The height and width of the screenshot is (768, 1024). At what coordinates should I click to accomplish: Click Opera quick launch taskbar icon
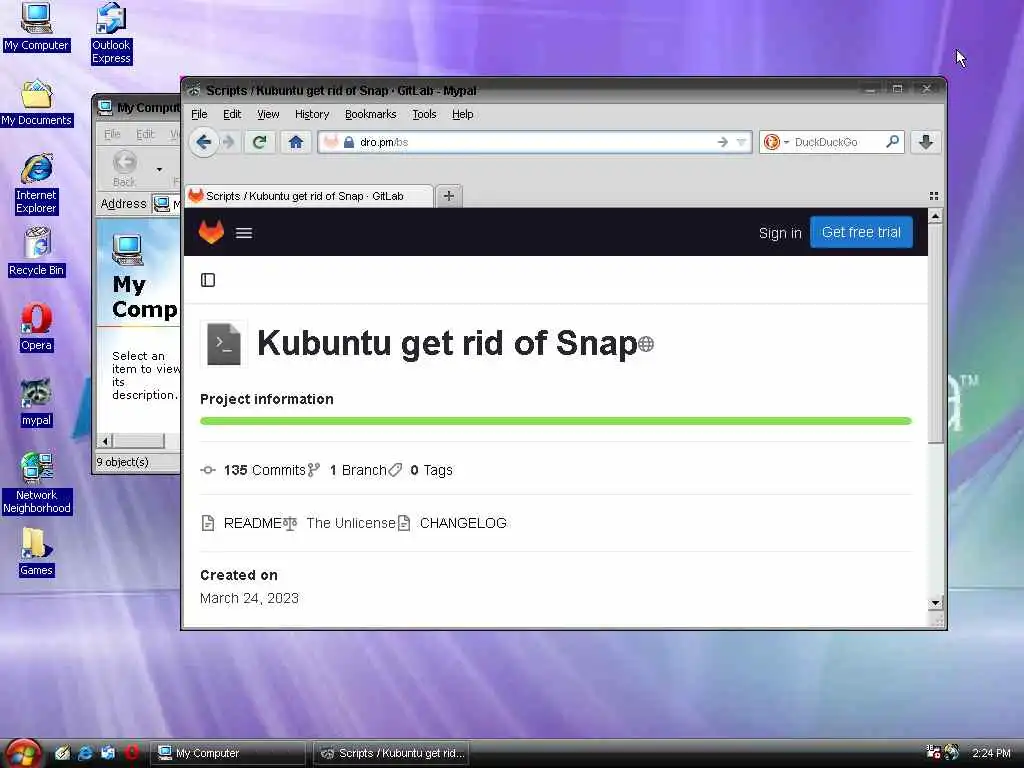[x=132, y=753]
